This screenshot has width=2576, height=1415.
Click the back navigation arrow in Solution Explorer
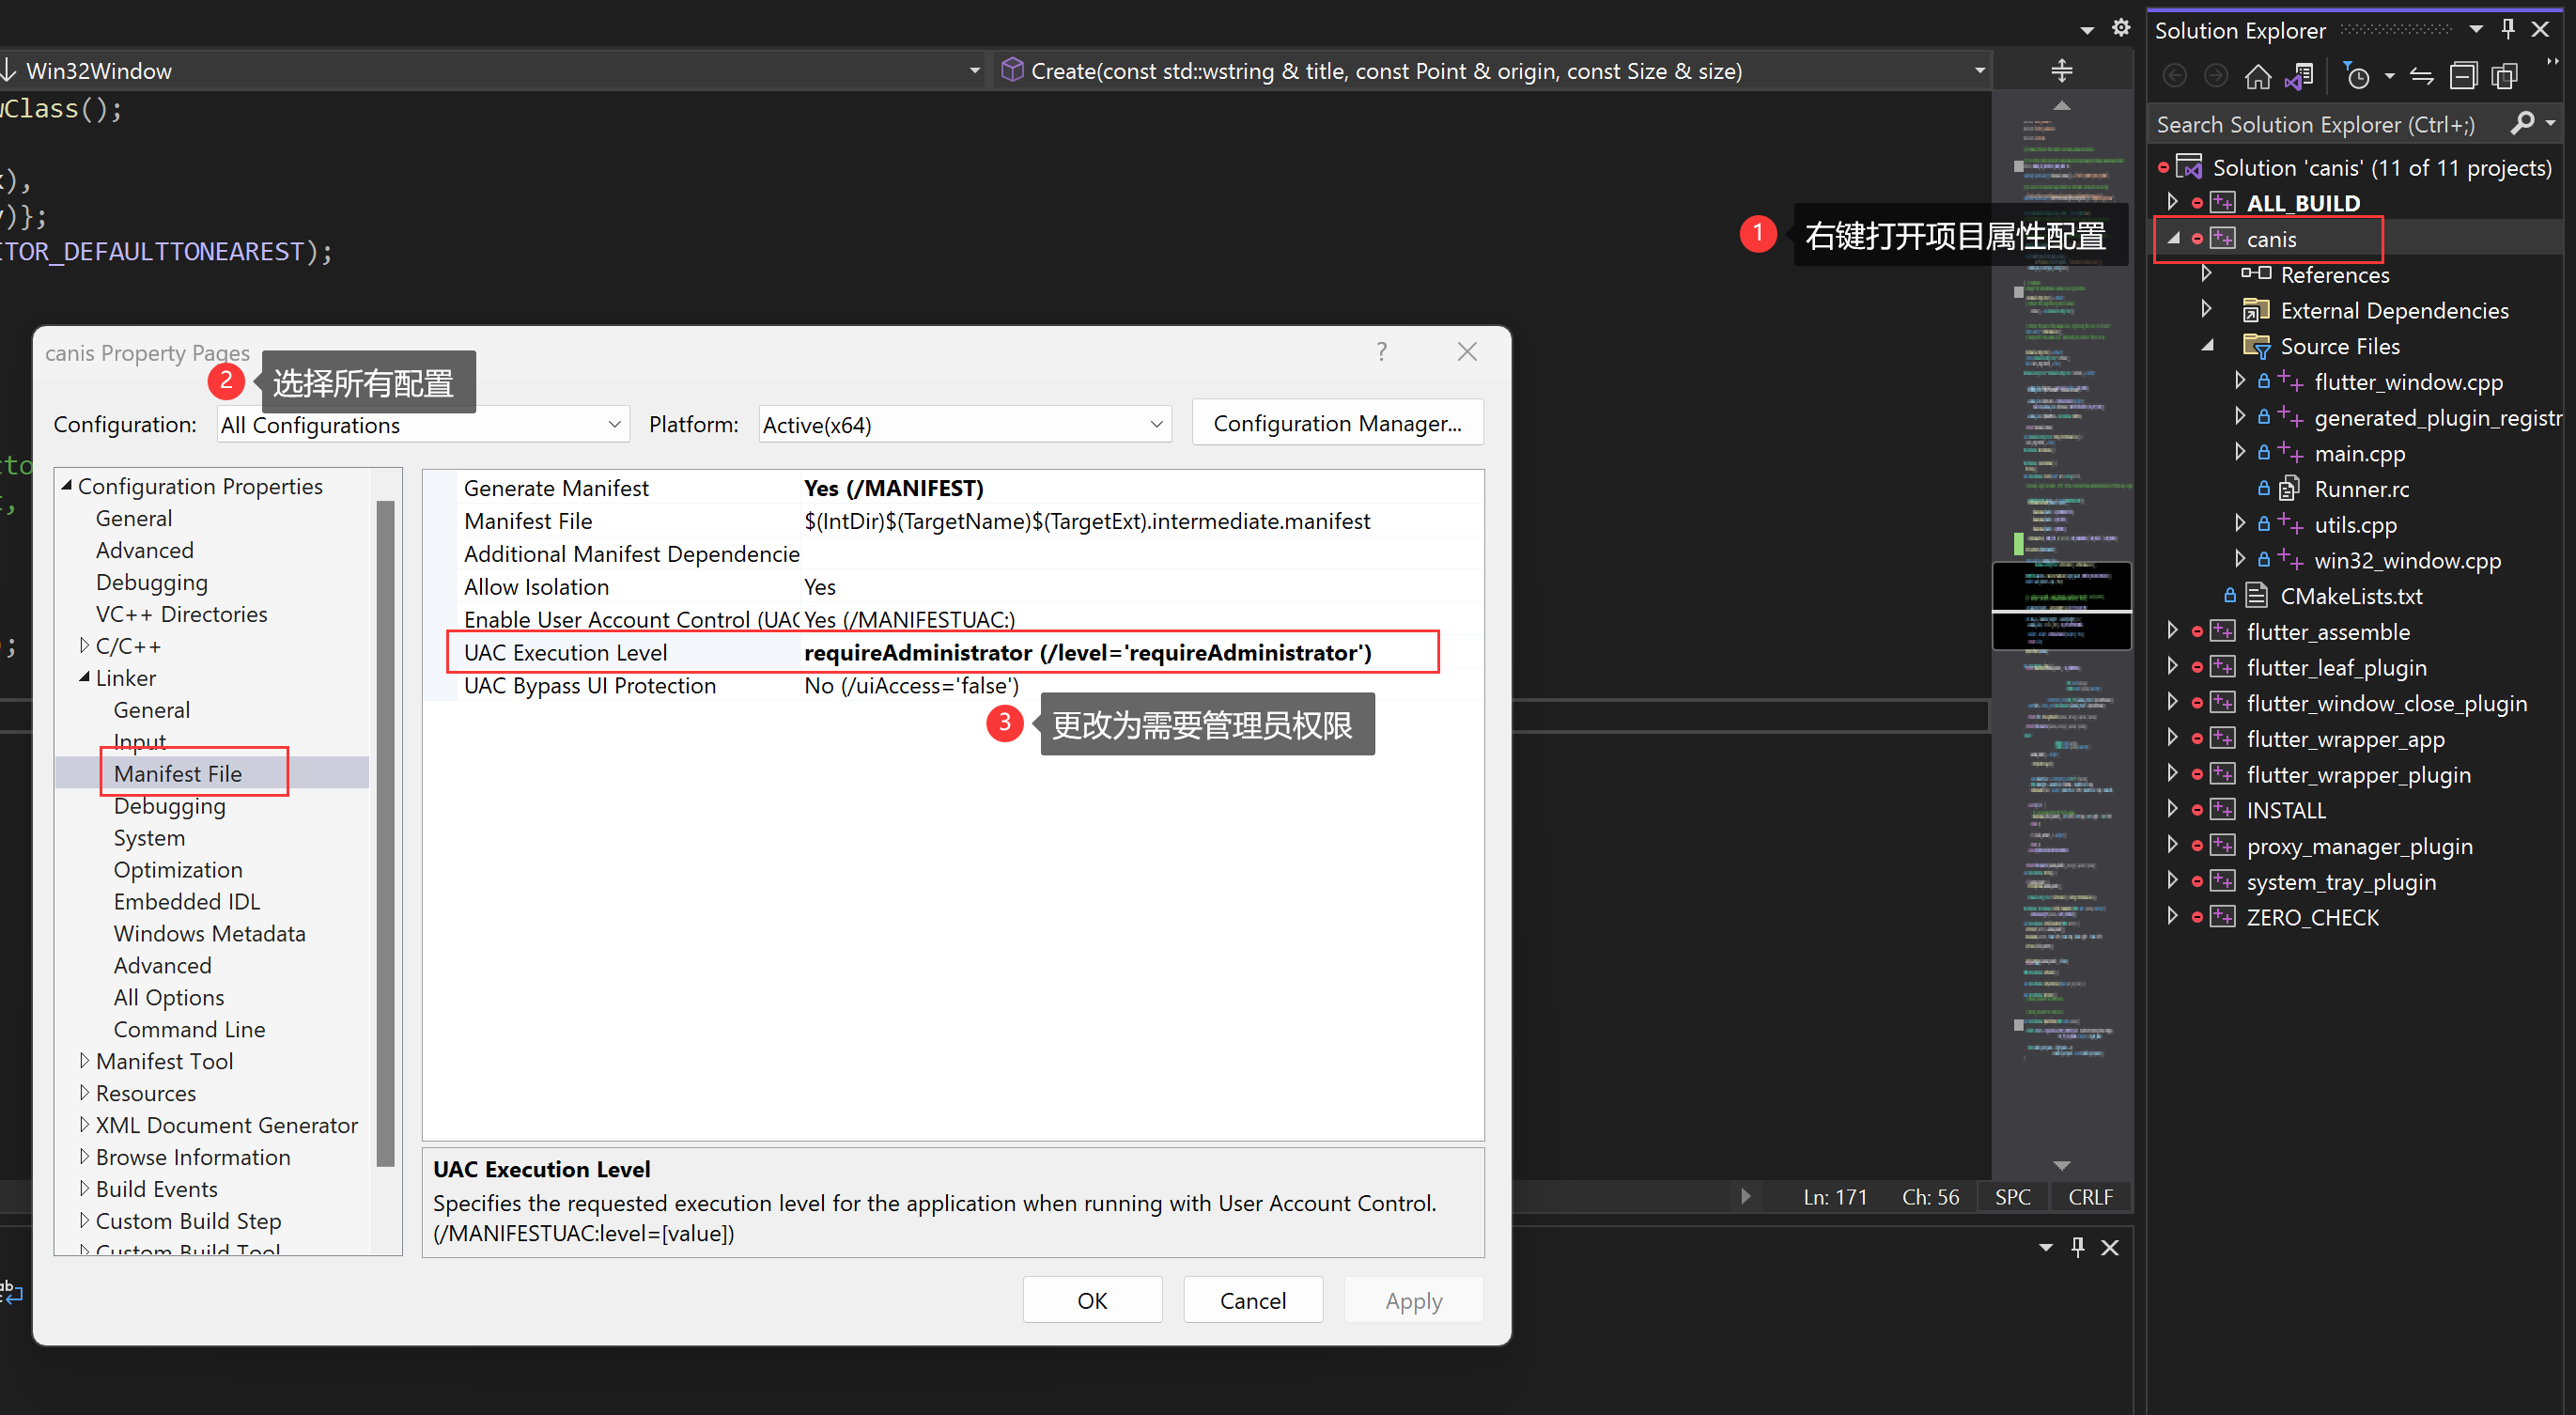pos(2175,77)
